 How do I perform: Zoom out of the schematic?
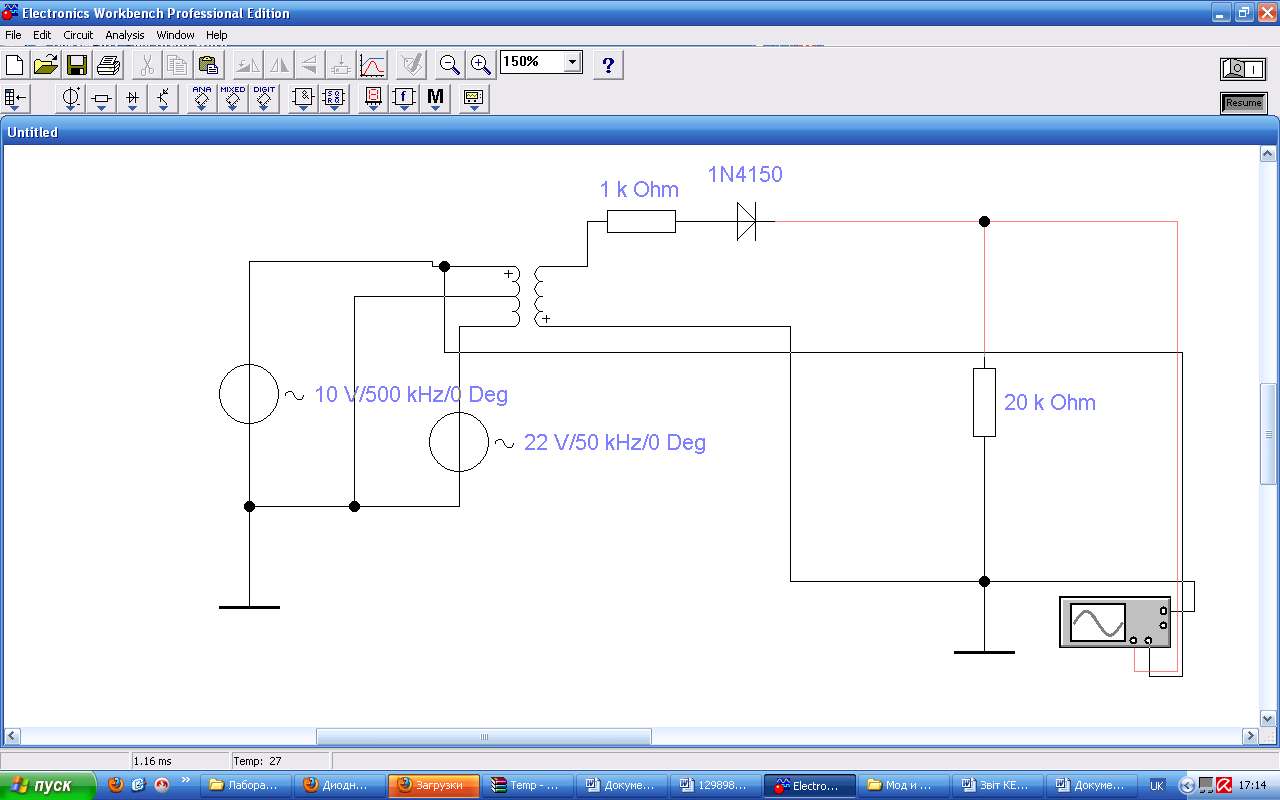tap(450, 66)
